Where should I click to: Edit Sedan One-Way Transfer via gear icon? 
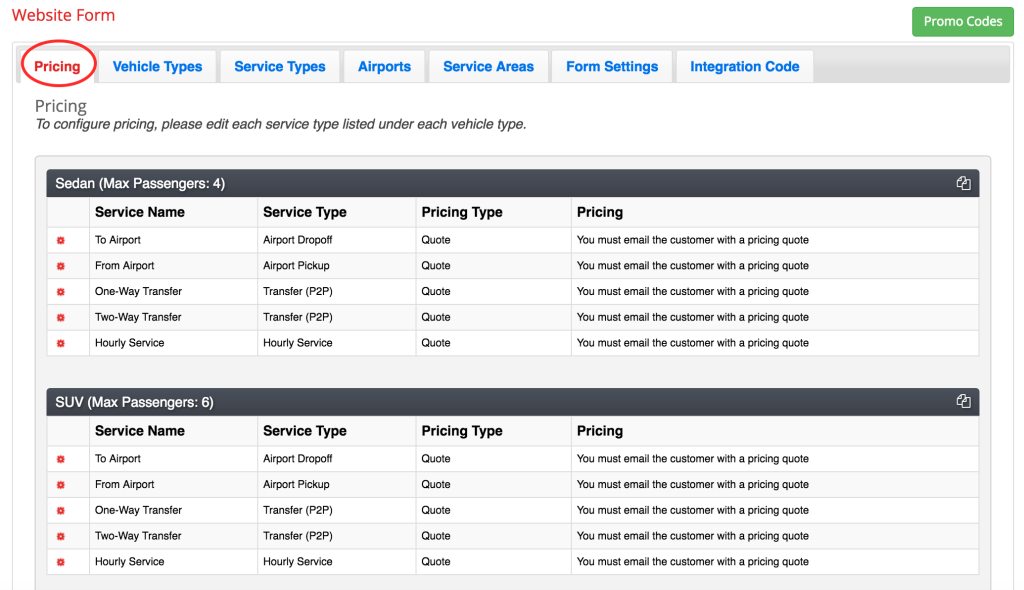point(61,292)
